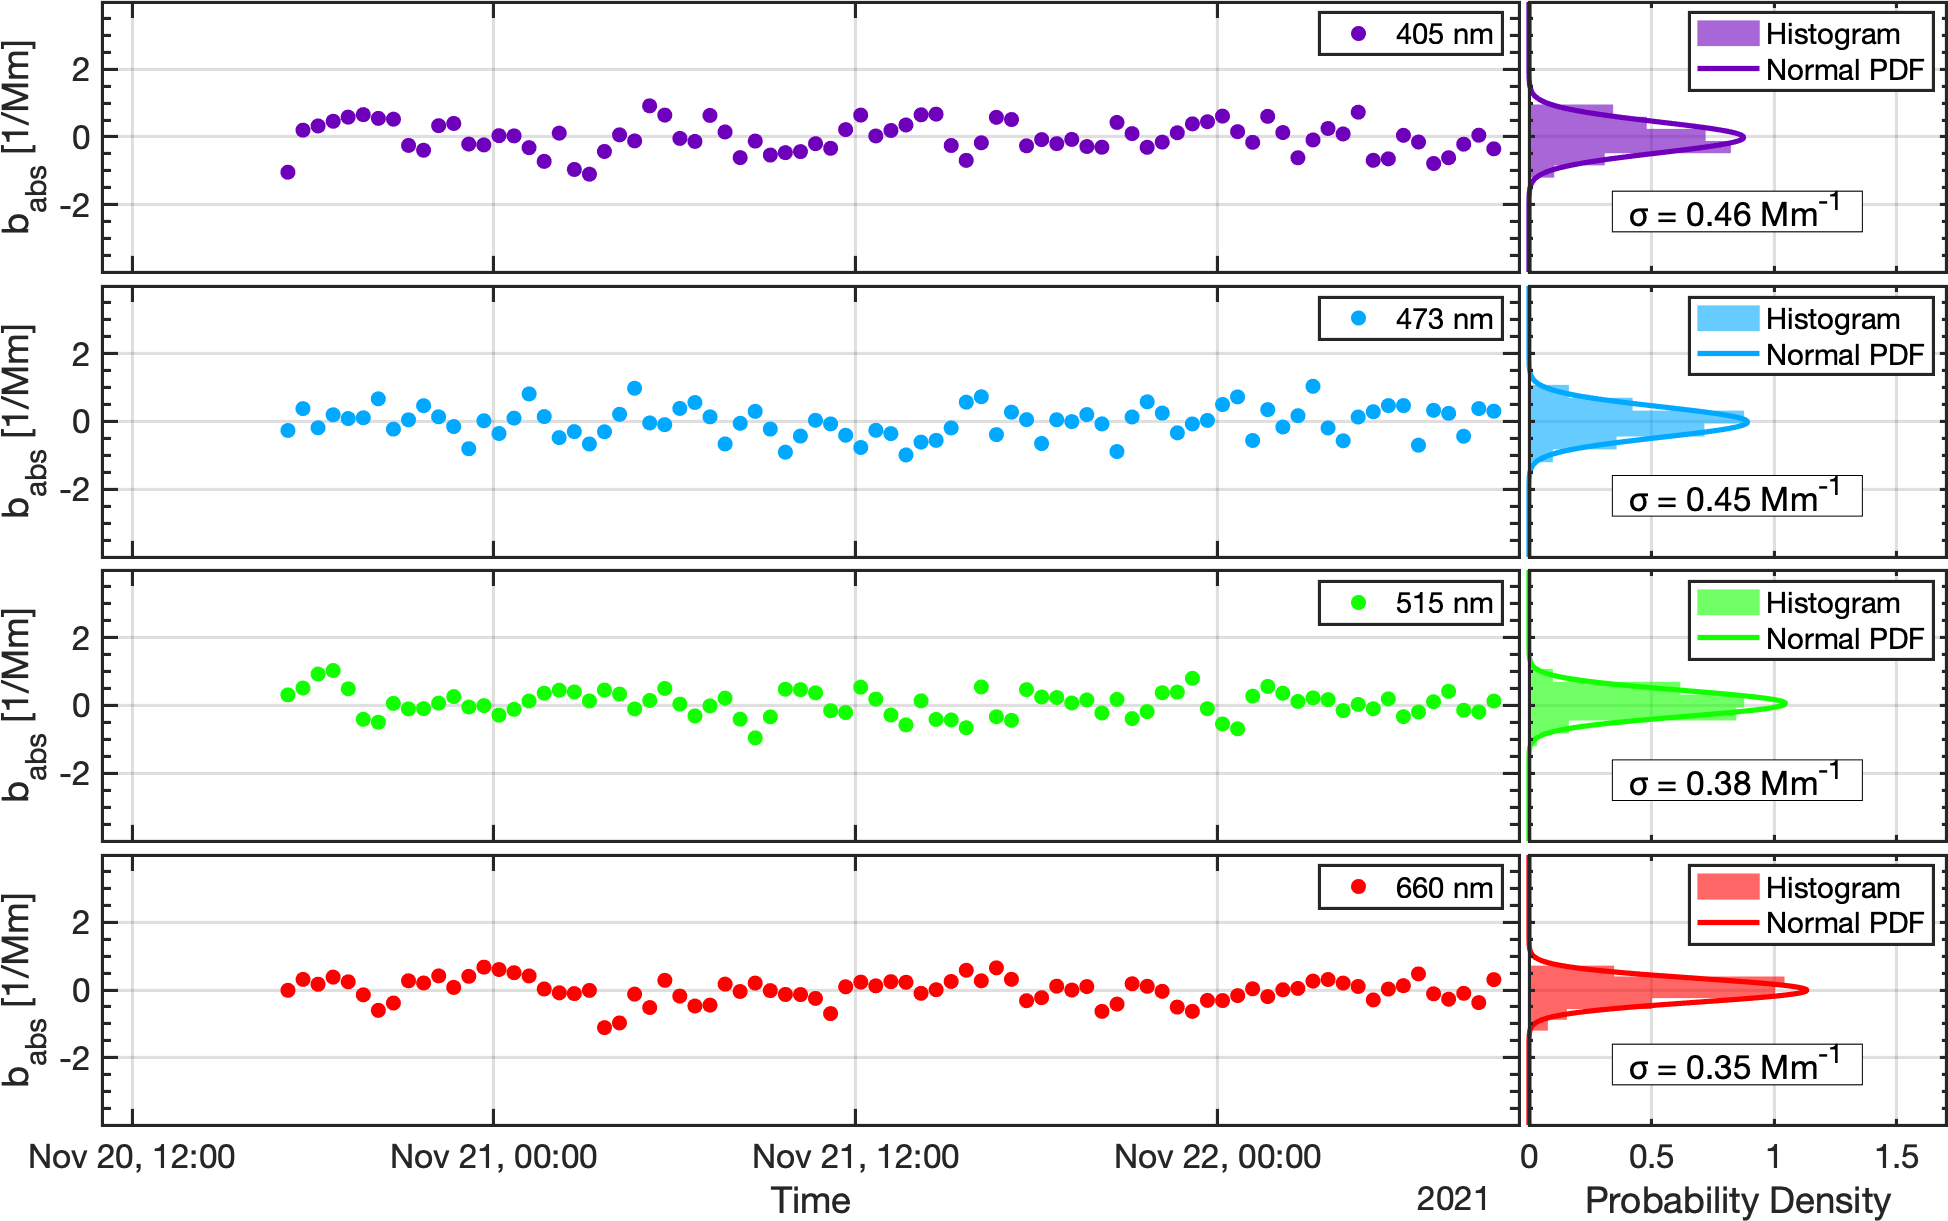Click the Nov 22, 00:00 tick label

[1217, 1157]
